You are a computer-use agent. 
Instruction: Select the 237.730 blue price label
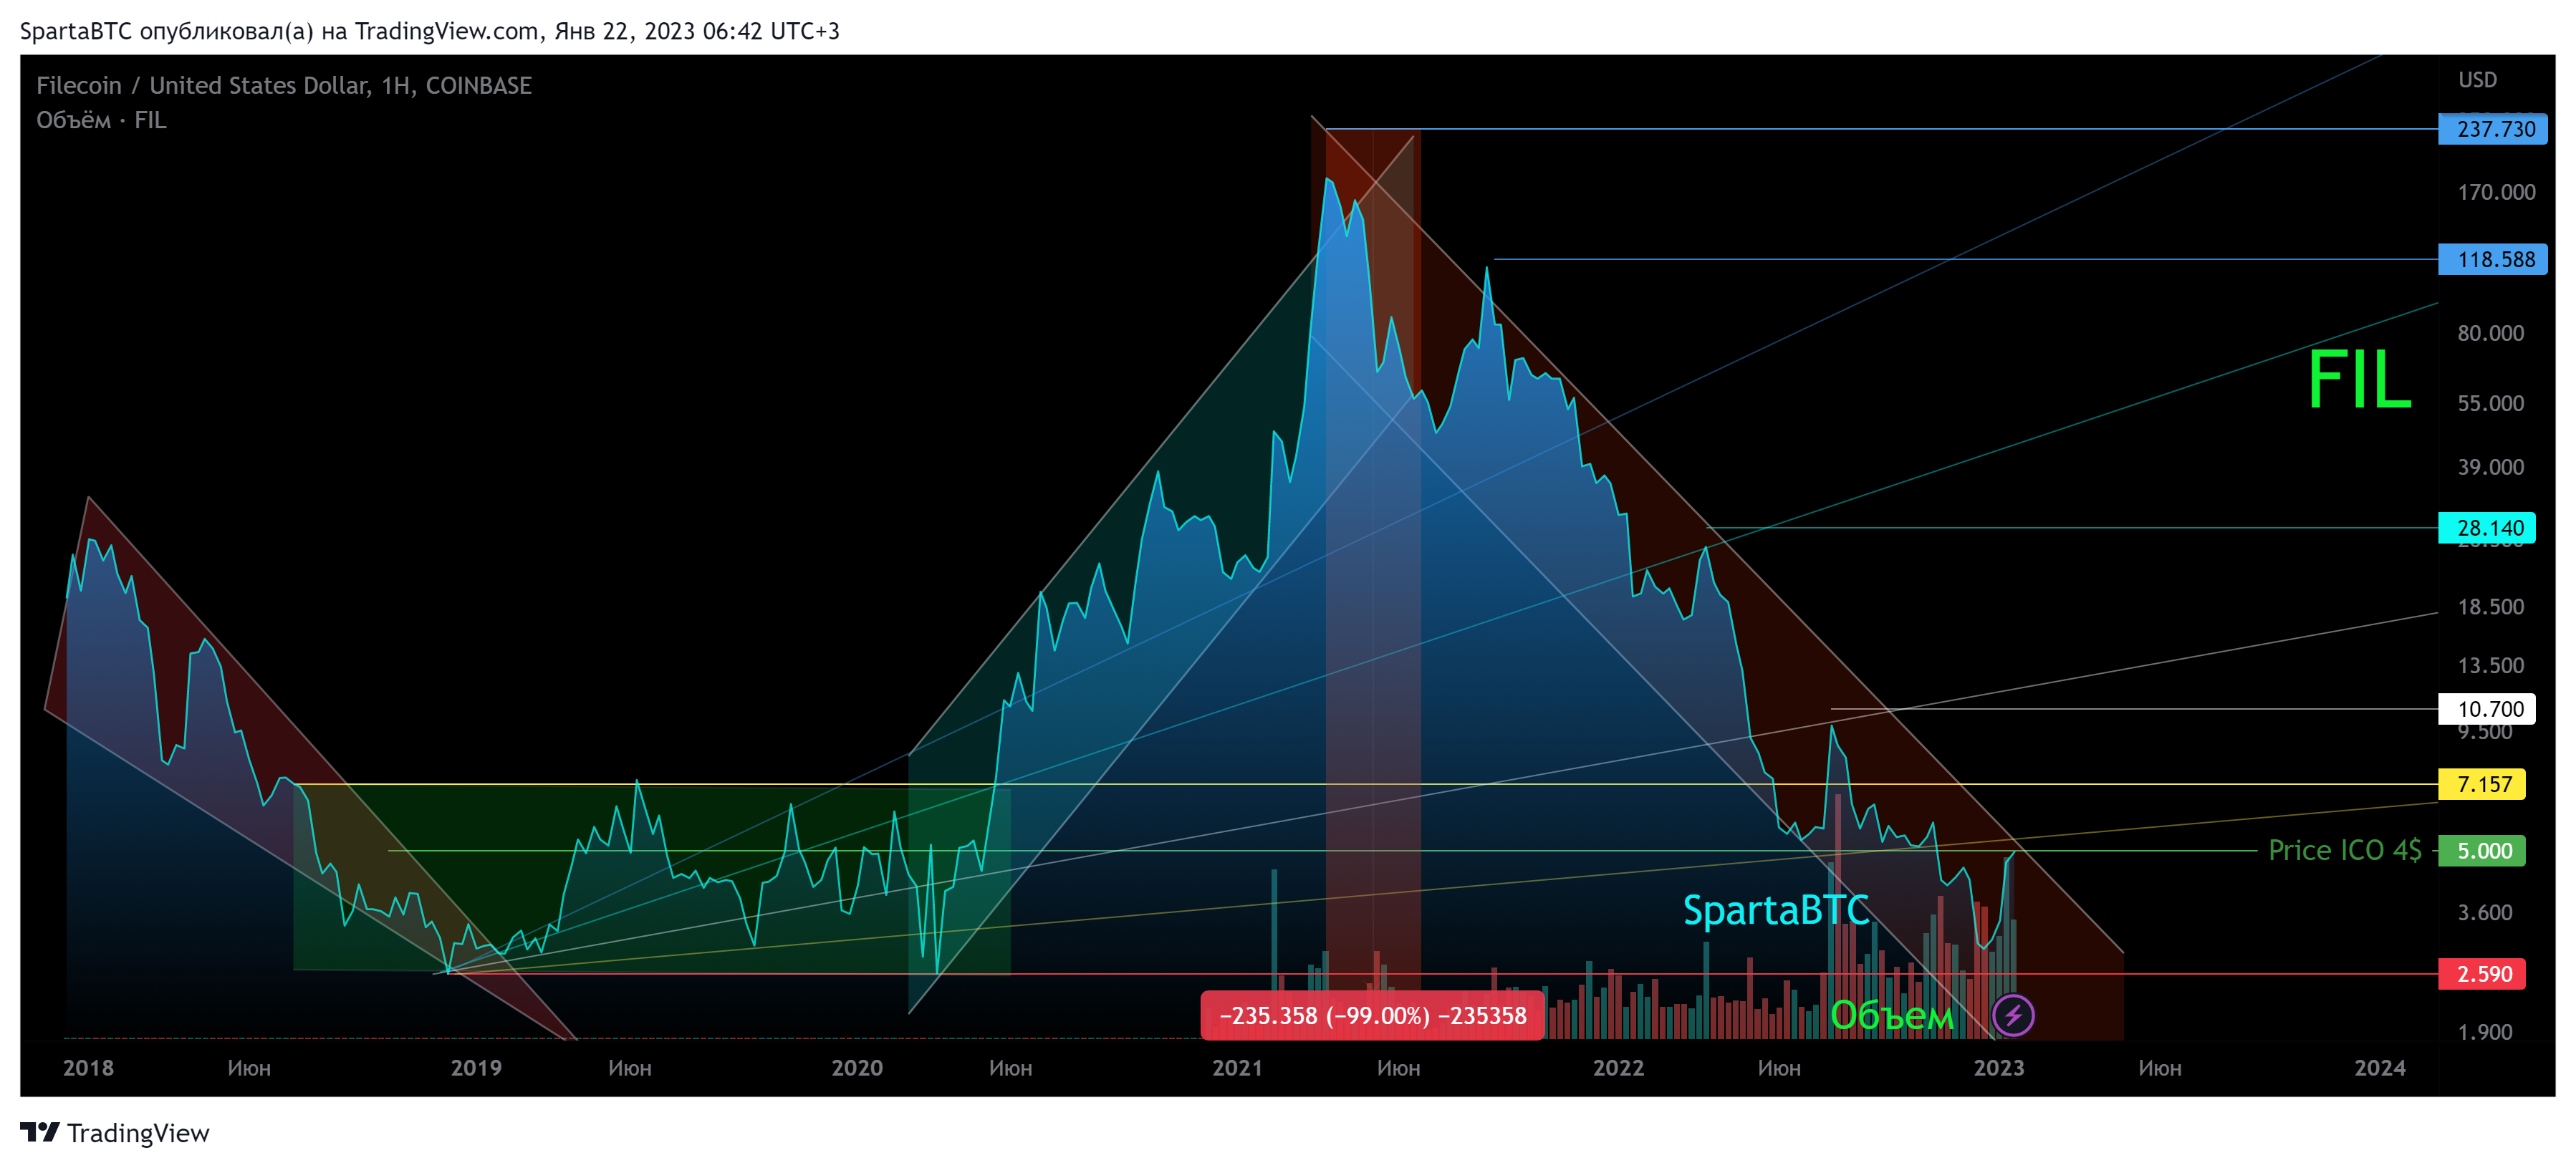click(2492, 129)
